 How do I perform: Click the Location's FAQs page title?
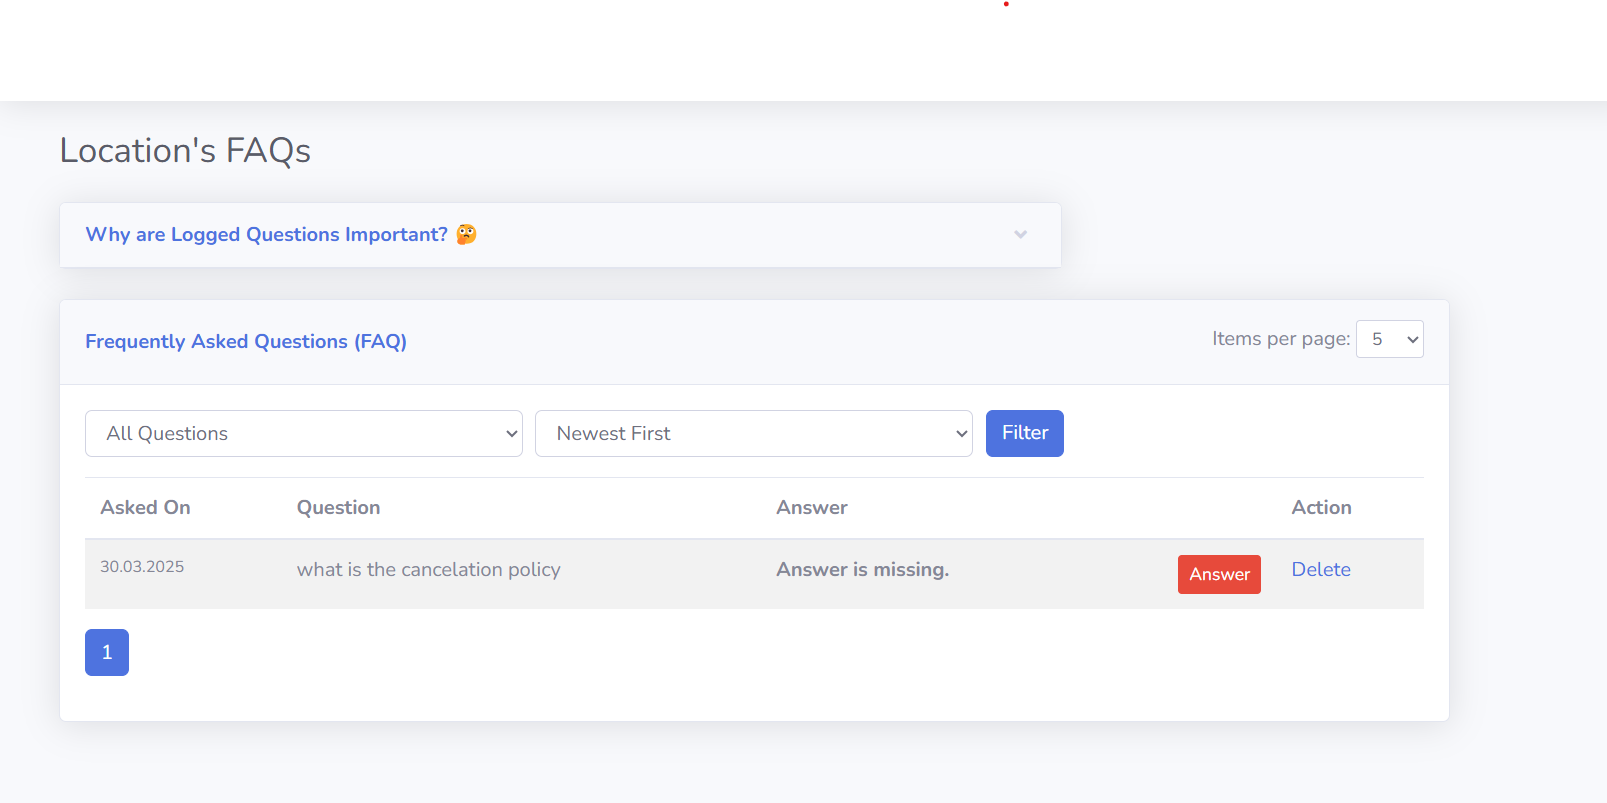point(185,150)
